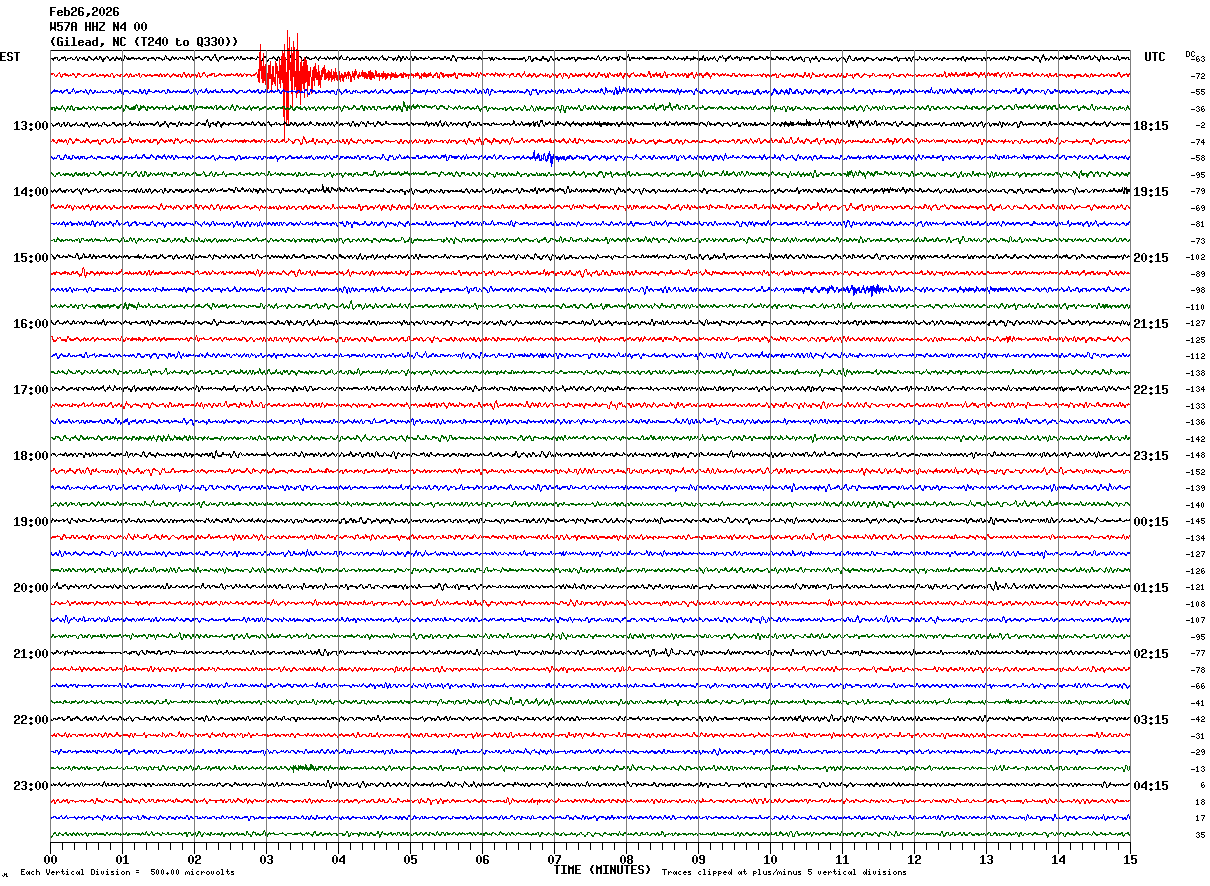The image size is (1210, 886).
Task: Click the 15 minute tick label
Action: tap(1130, 859)
